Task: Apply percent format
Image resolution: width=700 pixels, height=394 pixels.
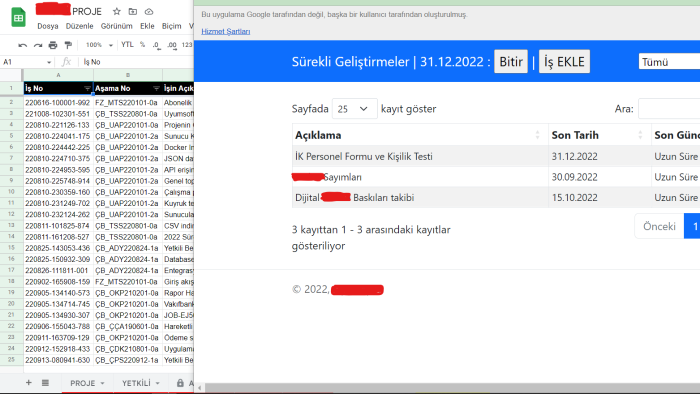Action: click(x=142, y=45)
